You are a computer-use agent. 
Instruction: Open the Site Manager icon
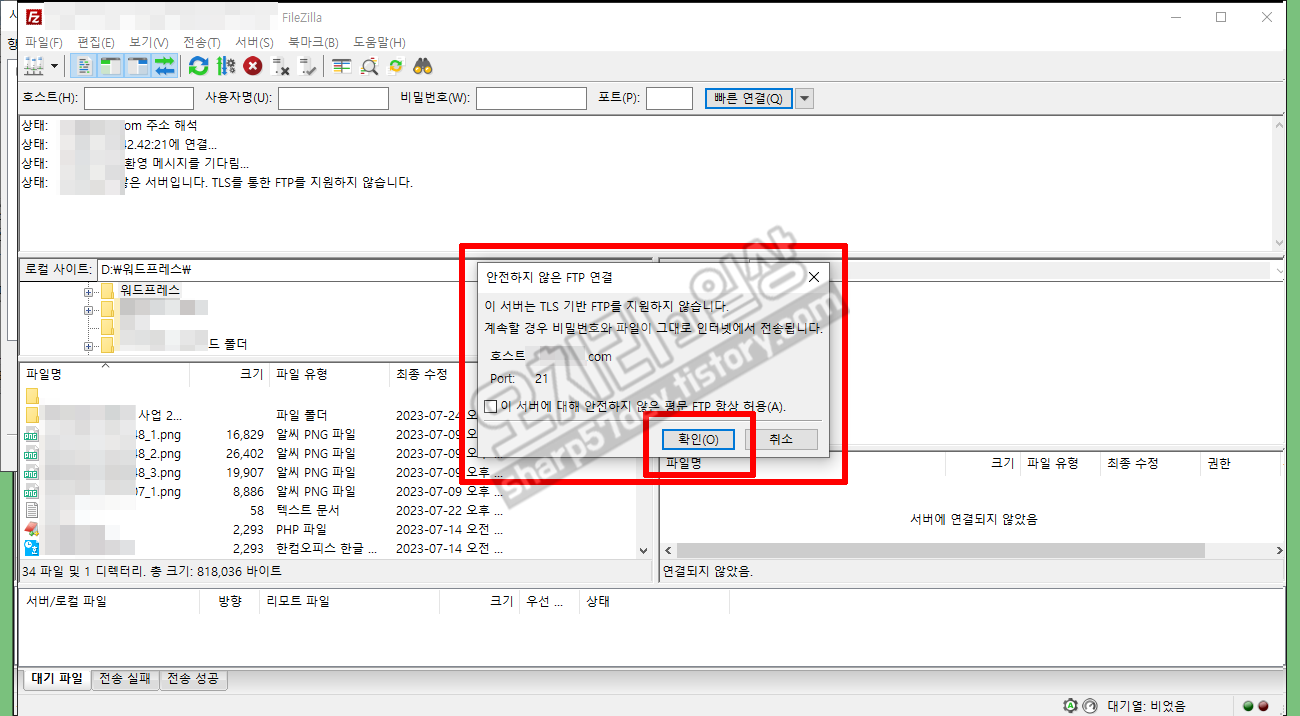34,66
